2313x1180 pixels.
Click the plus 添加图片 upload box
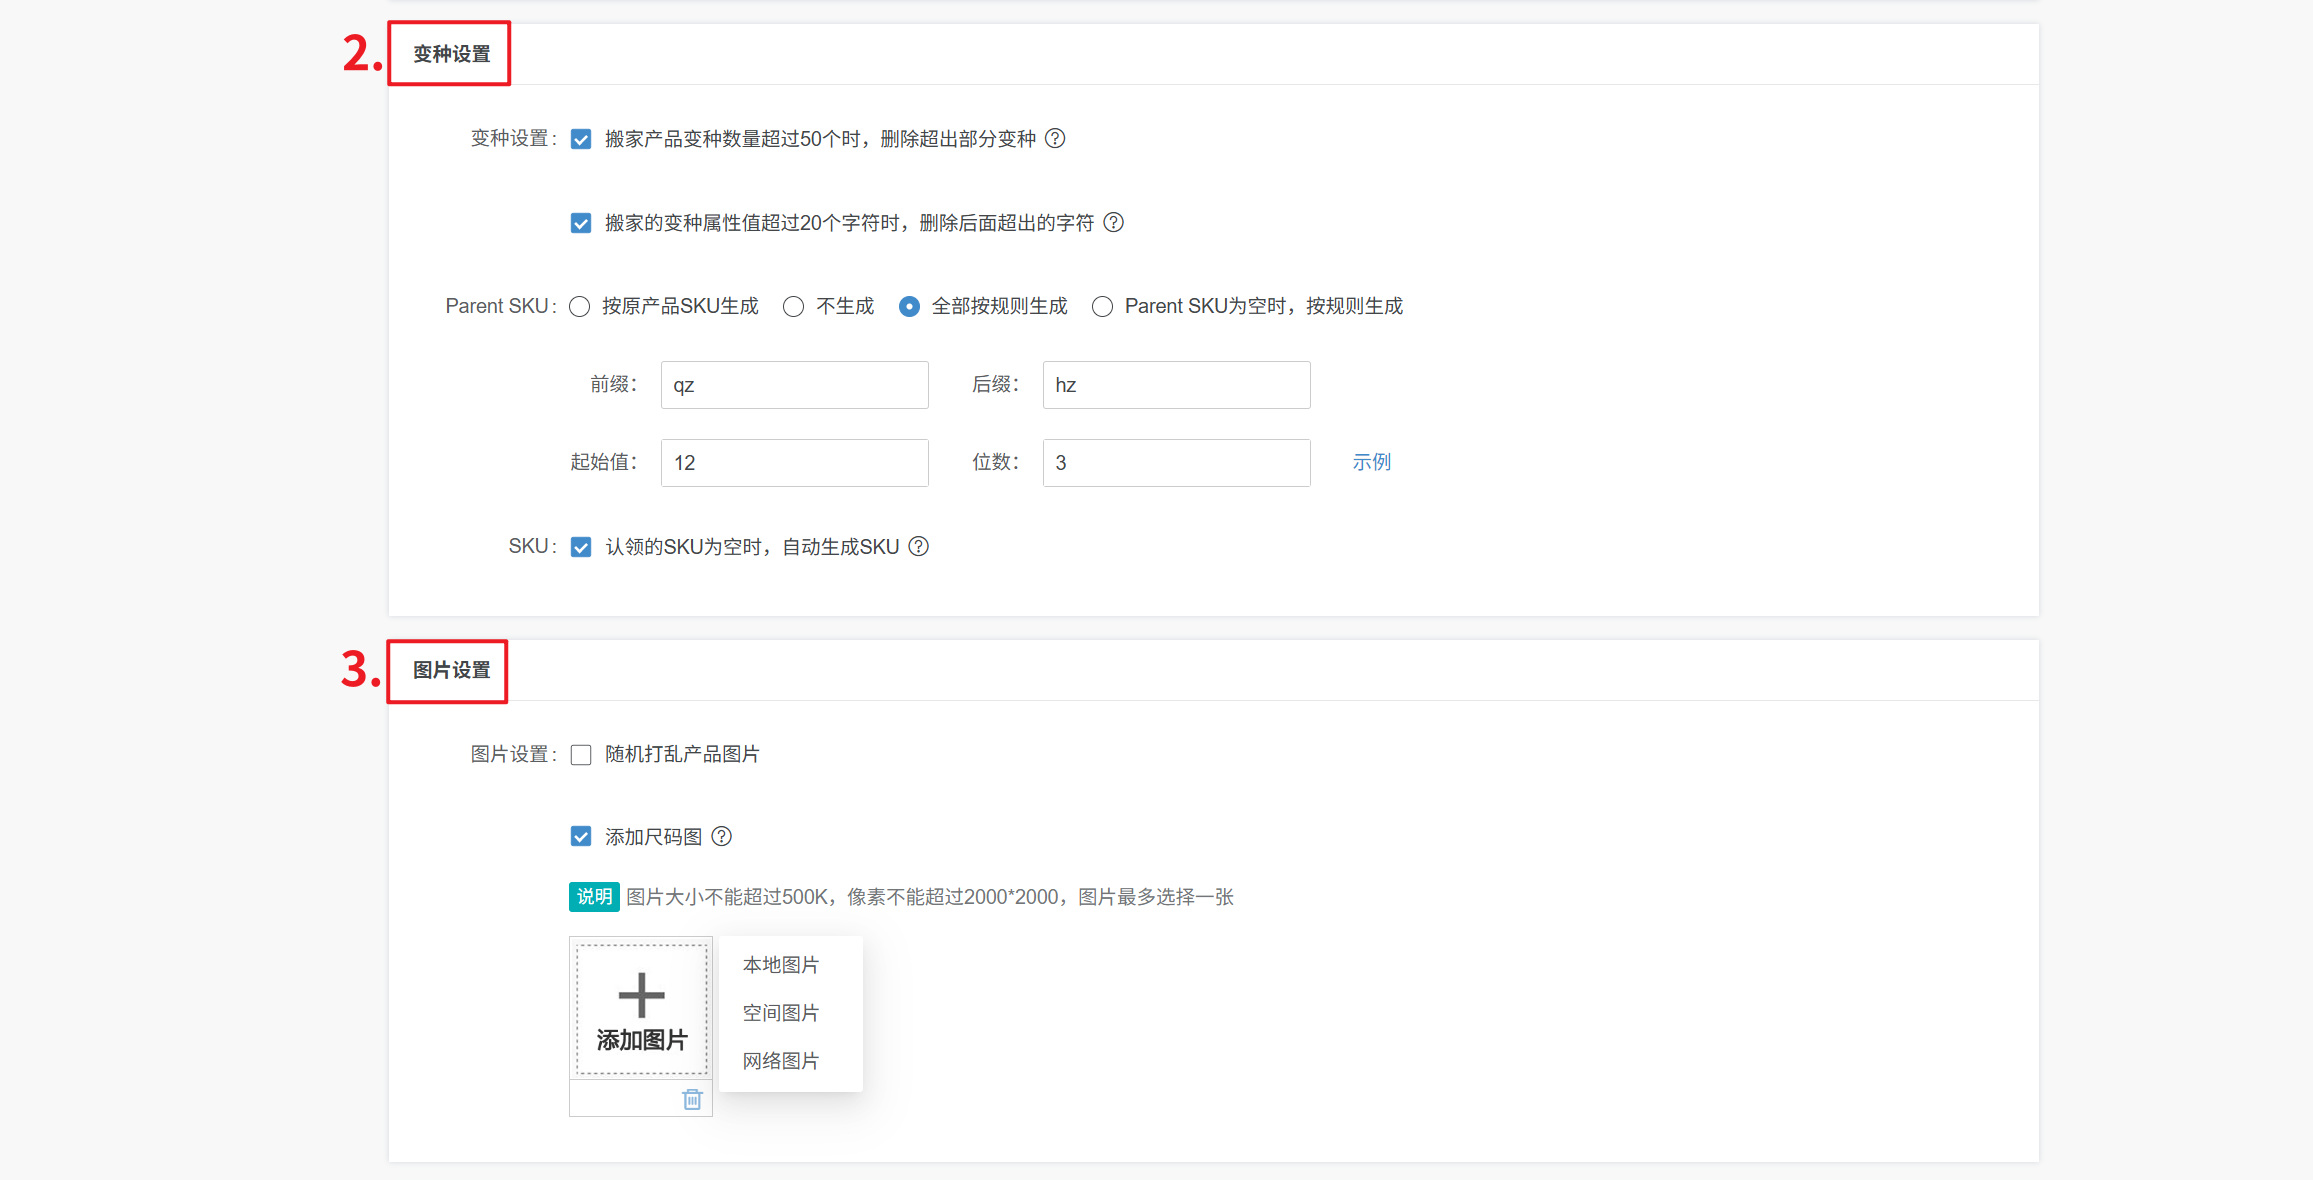tap(641, 1010)
